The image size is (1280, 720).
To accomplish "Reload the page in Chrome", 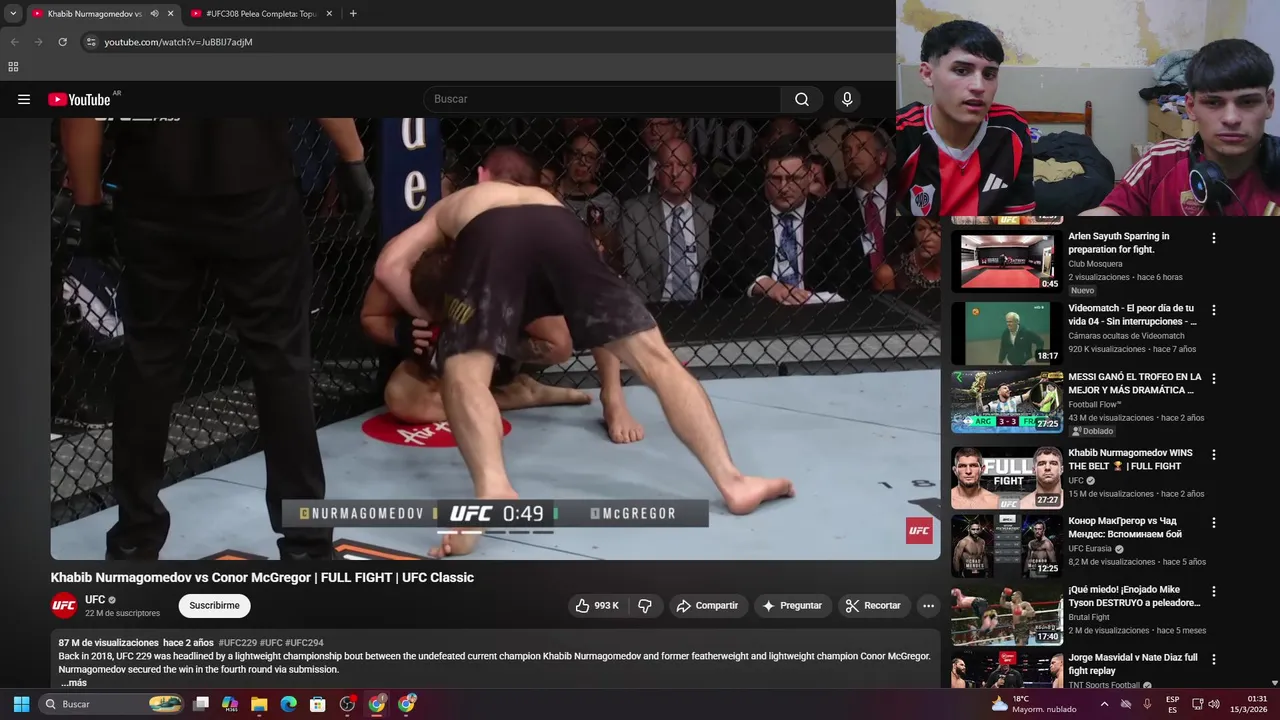I will point(62,42).
